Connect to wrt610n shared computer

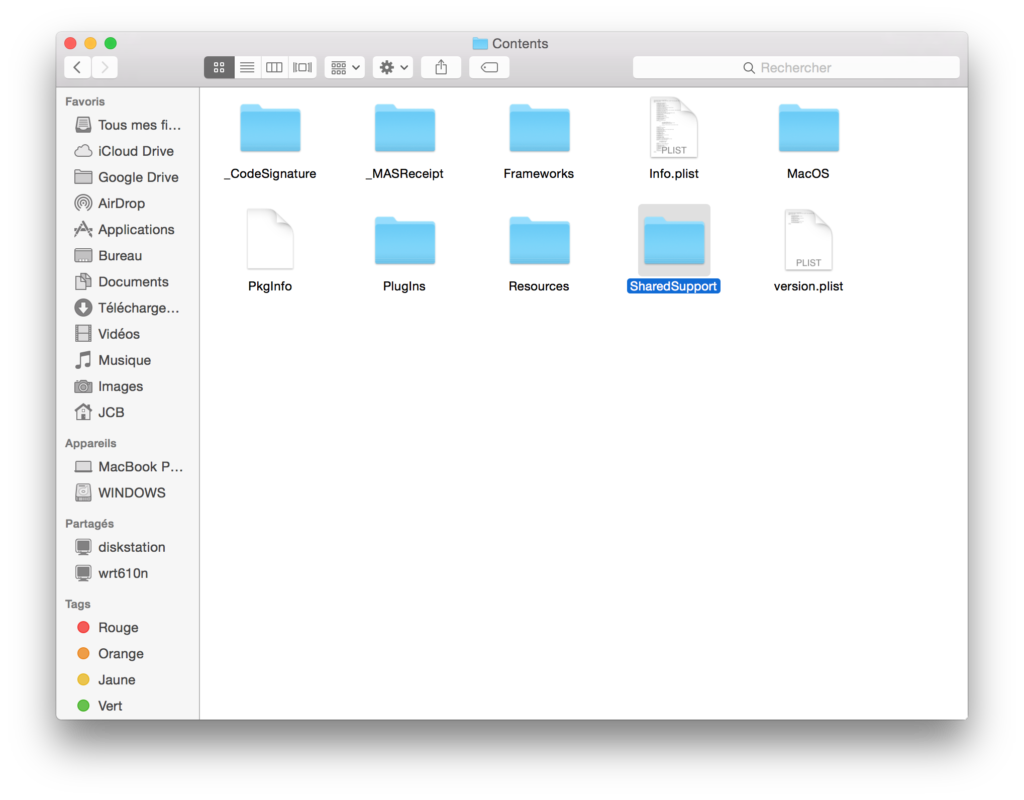pos(128,573)
